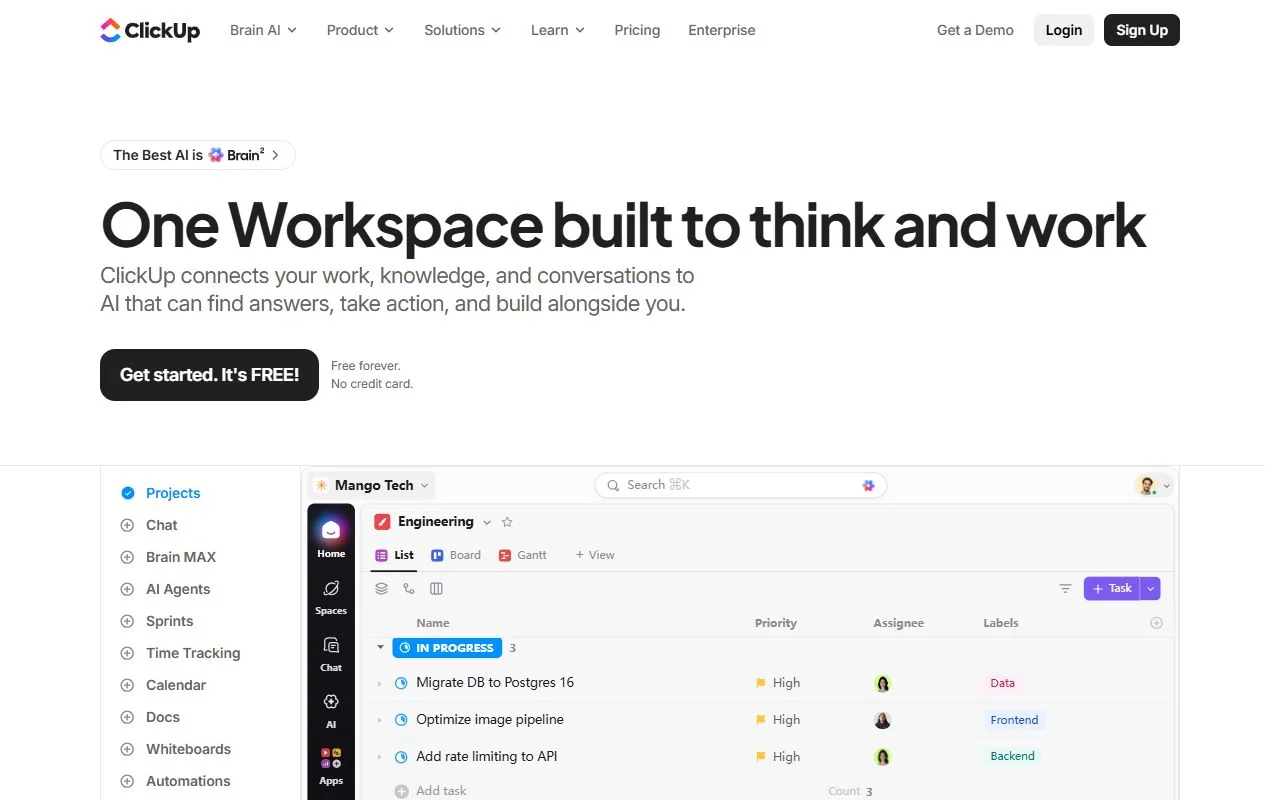Switch to the Board view tab
Screen dimensions: 1280x800
(456, 555)
